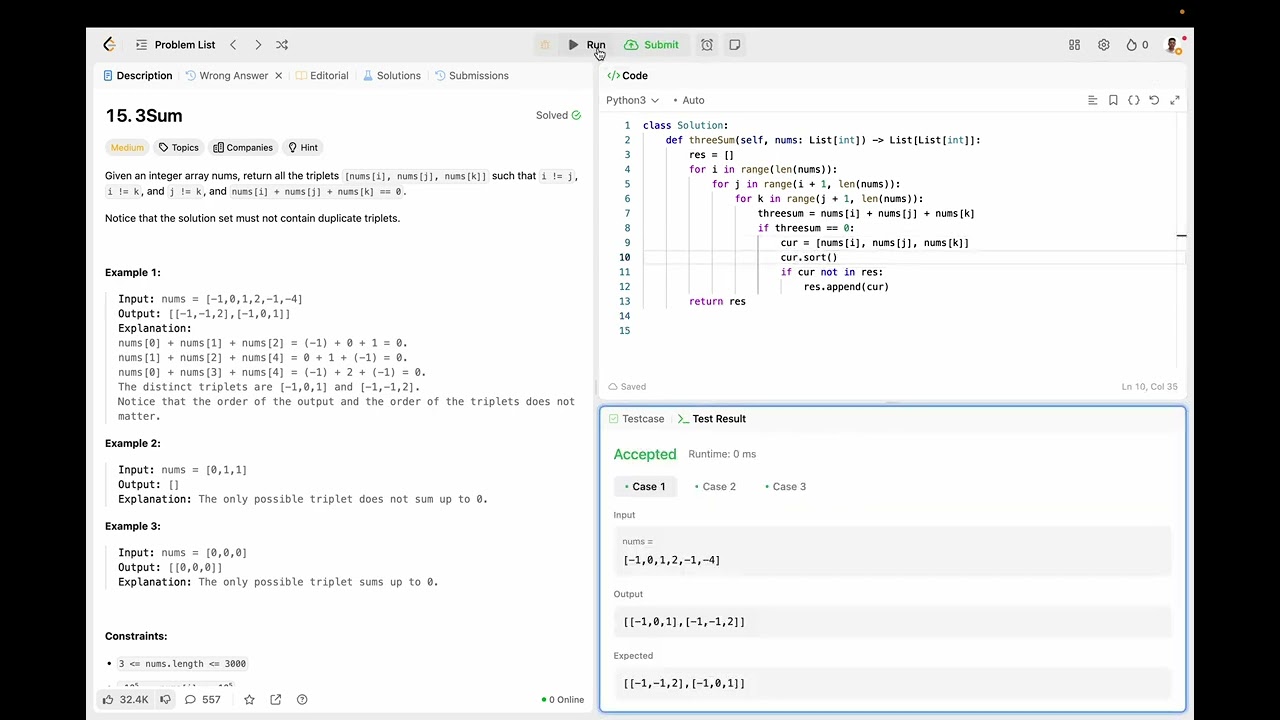1280x720 pixels.
Task: Open the Submissions tab
Action: tap(472, 75)
